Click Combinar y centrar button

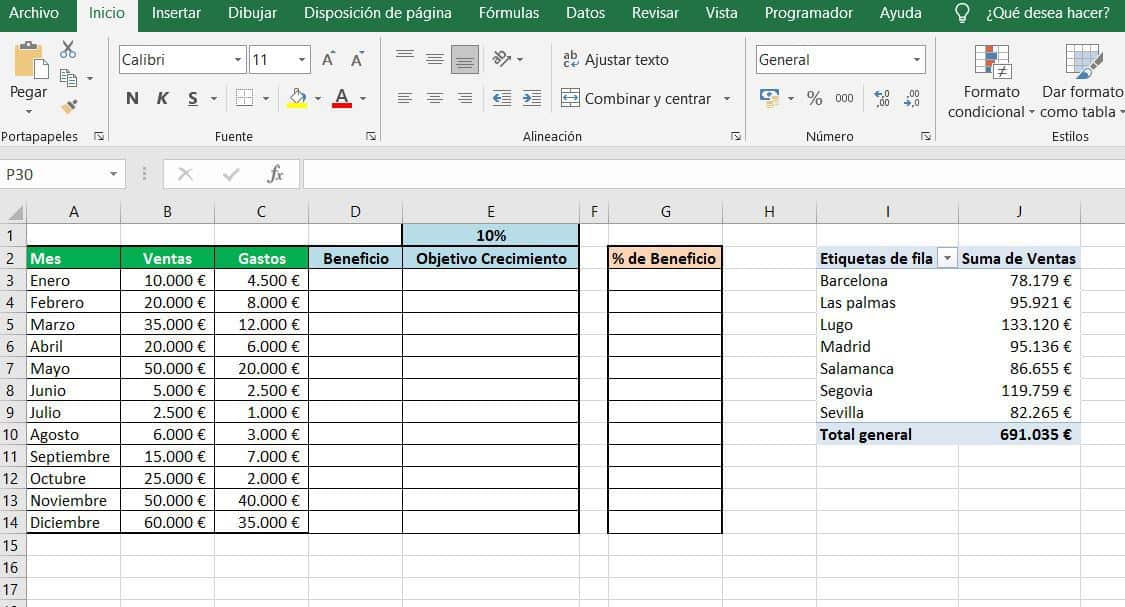(637, 98)
